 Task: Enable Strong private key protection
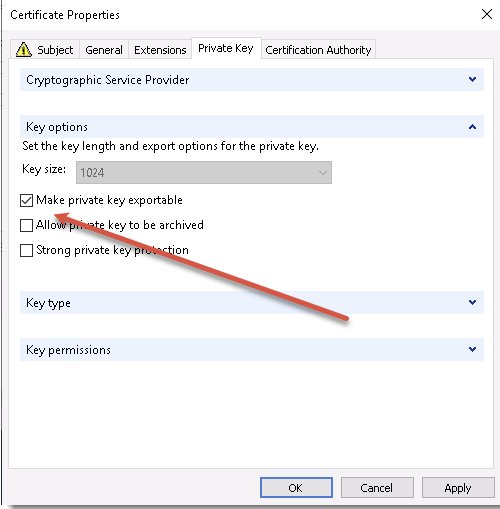coord(26,250)
